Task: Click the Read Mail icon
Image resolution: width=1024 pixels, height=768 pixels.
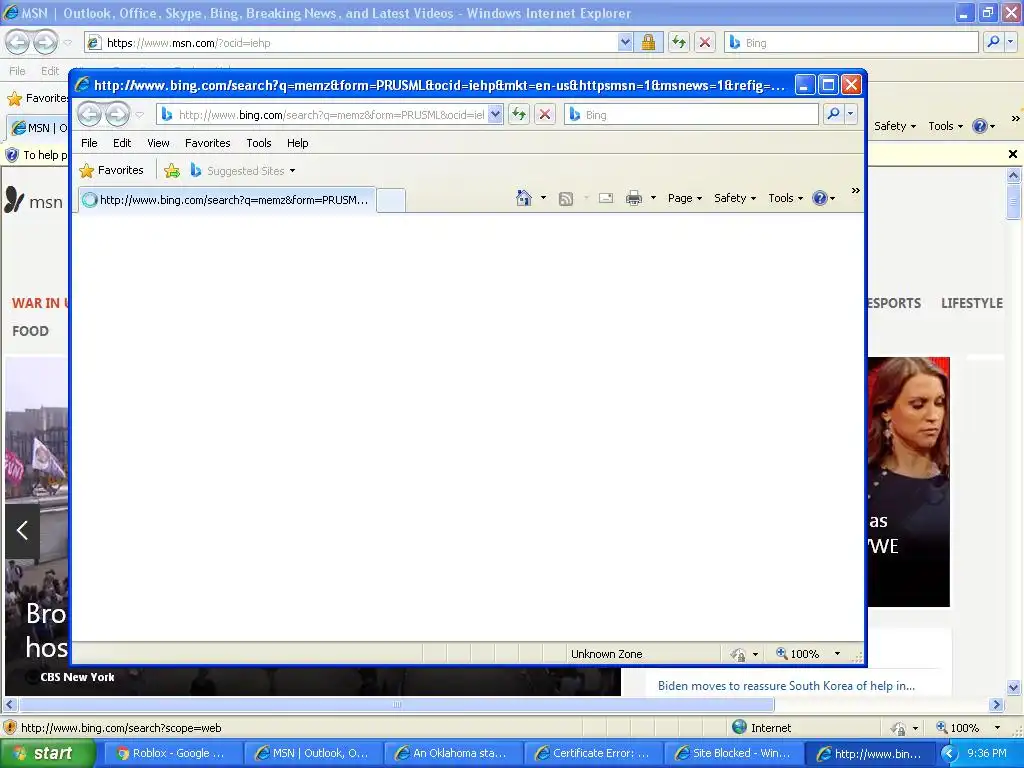Action: point(606,198)
